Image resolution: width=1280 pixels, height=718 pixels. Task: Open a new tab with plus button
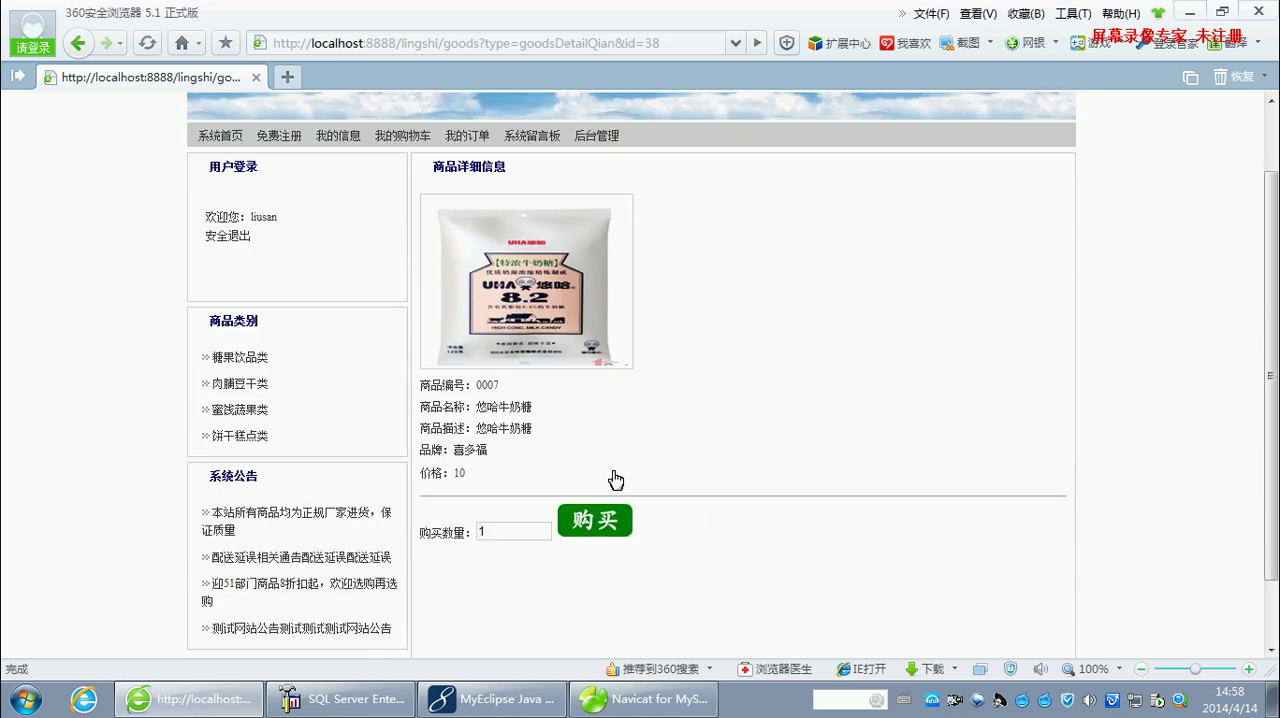click(x=287, y=77)
